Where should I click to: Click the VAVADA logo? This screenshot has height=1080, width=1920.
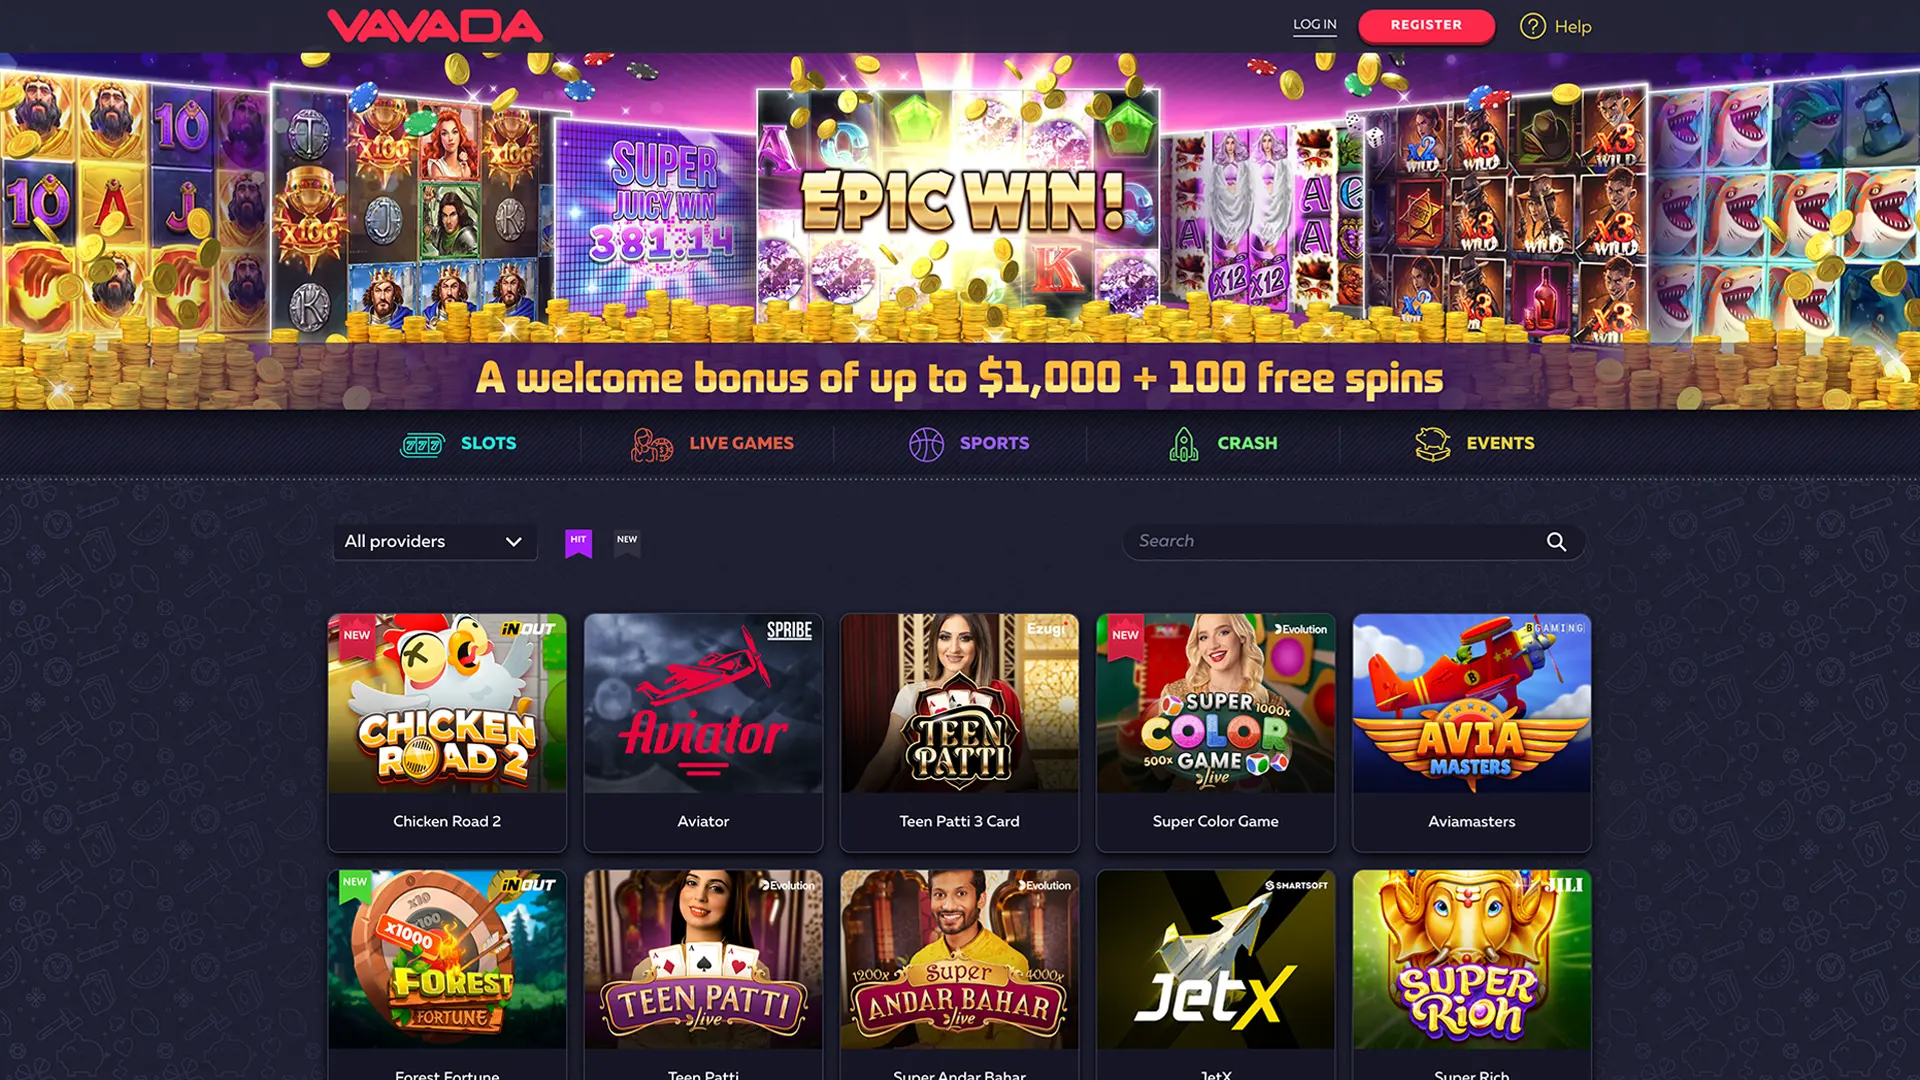point(435,26)
